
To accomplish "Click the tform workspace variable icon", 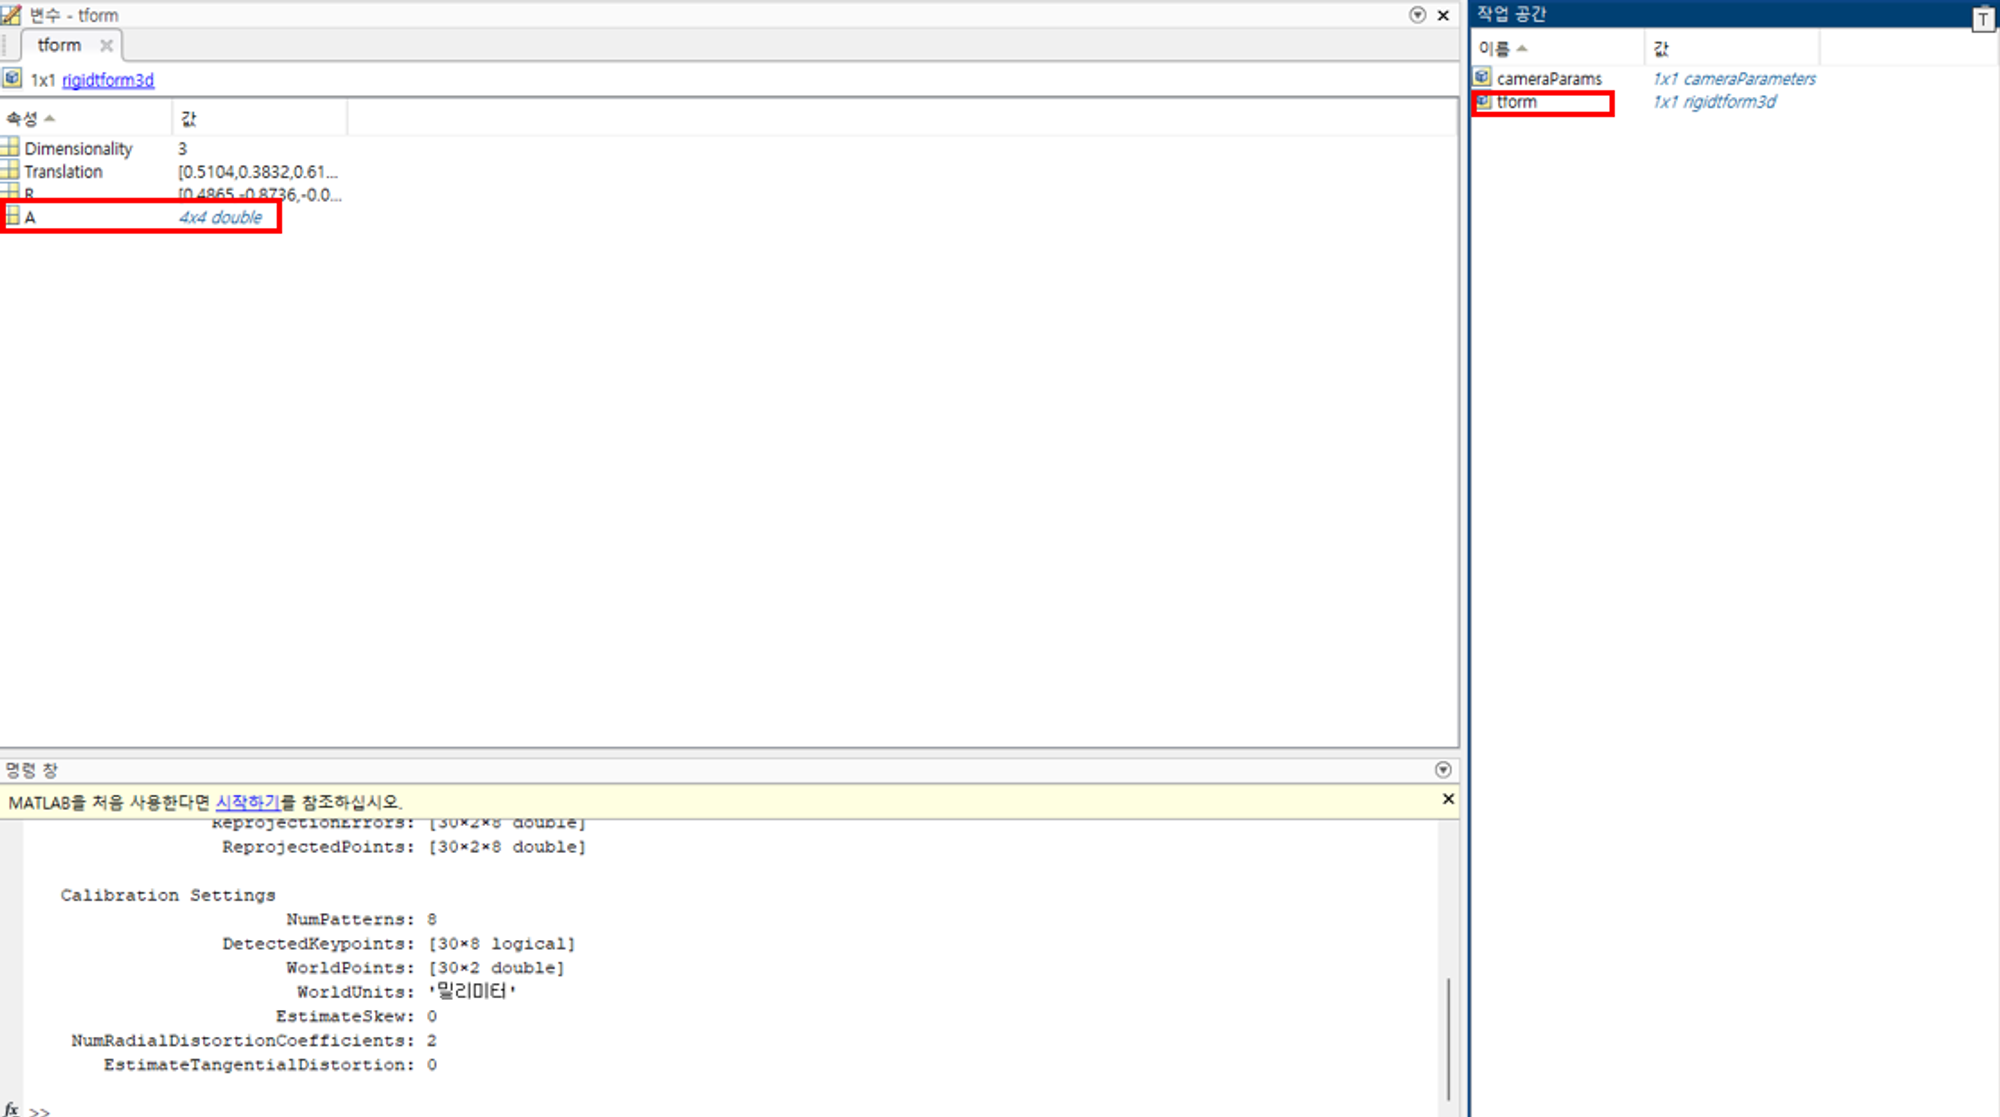I will [x=1483, y=102].
